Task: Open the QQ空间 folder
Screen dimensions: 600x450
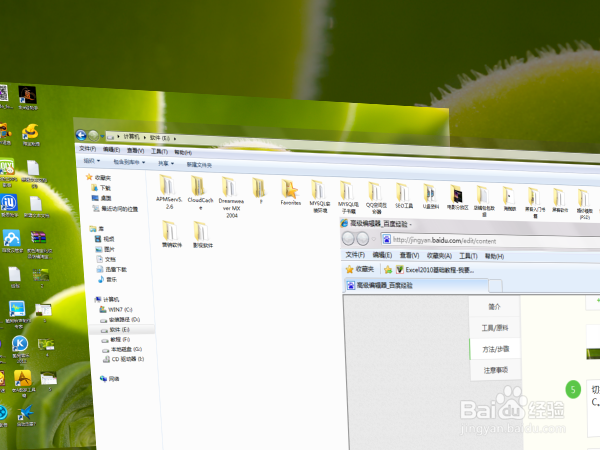Action: click(x=376, y=197)
